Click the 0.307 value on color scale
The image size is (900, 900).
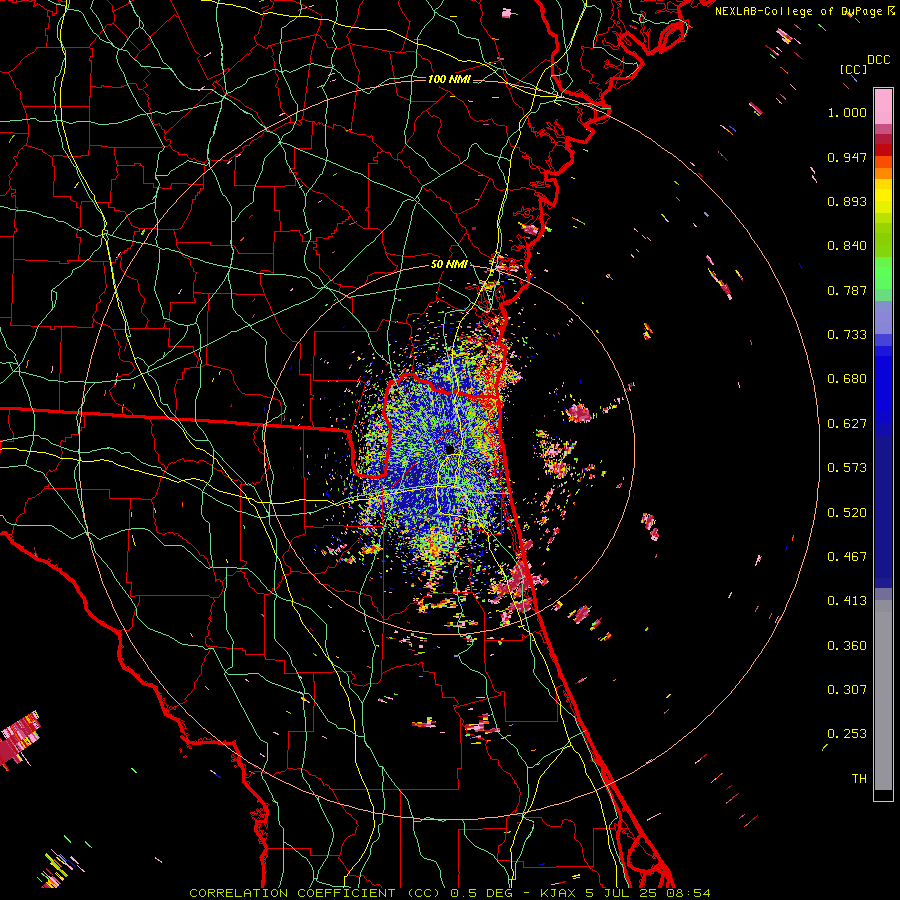click(847, 690)
